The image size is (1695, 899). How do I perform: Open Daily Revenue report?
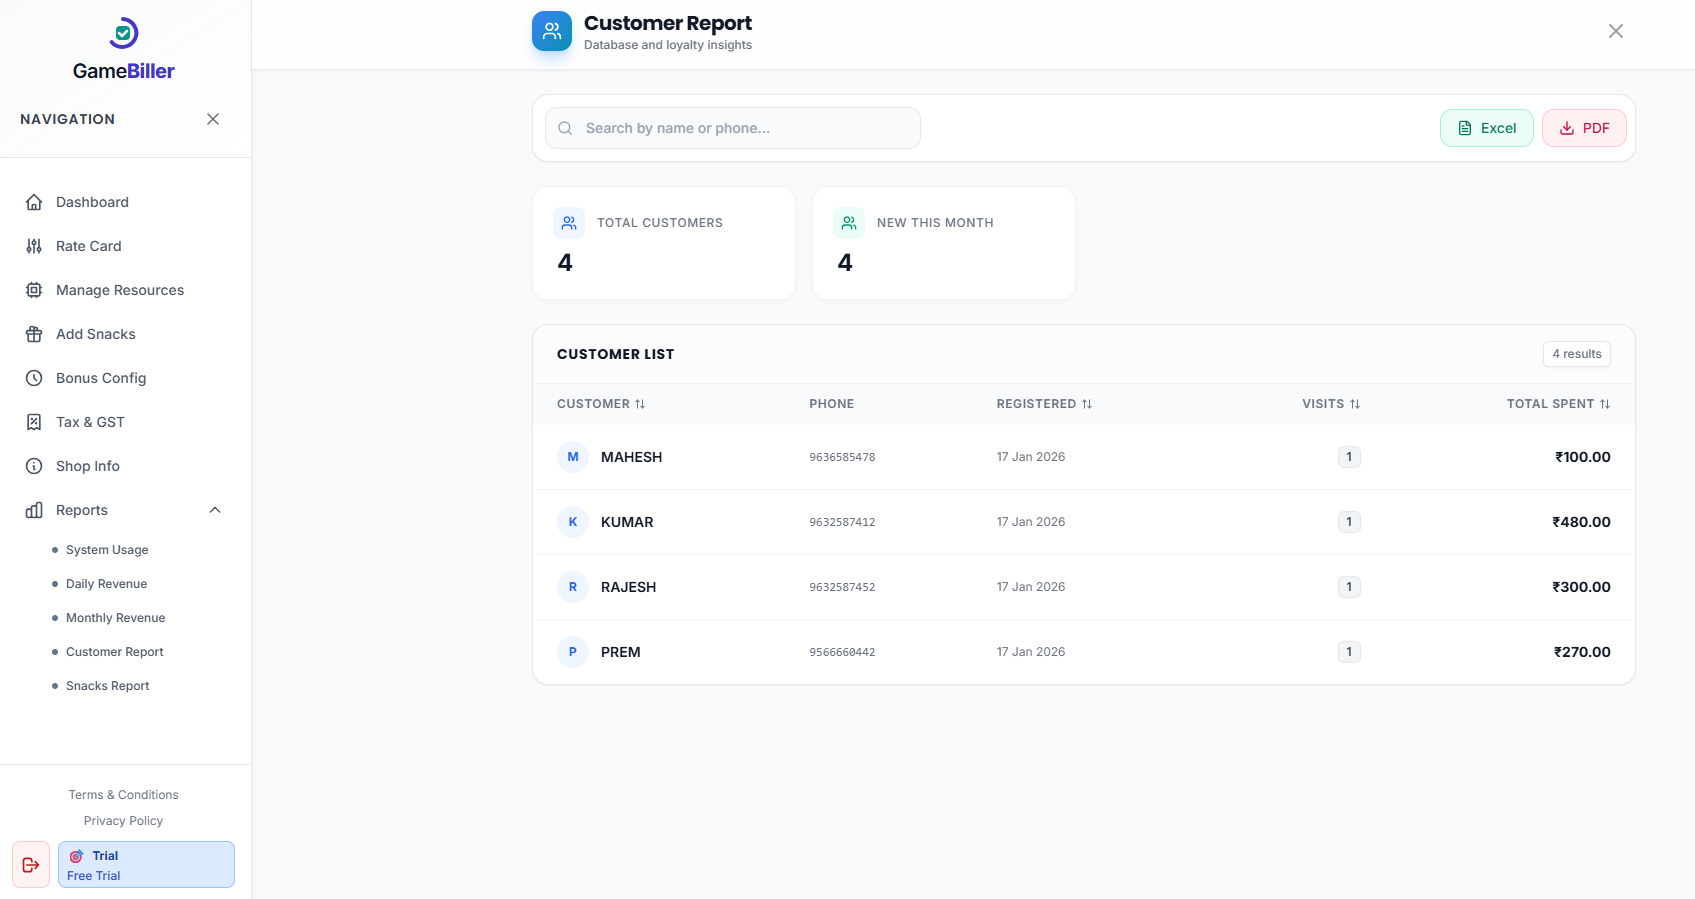106,584
